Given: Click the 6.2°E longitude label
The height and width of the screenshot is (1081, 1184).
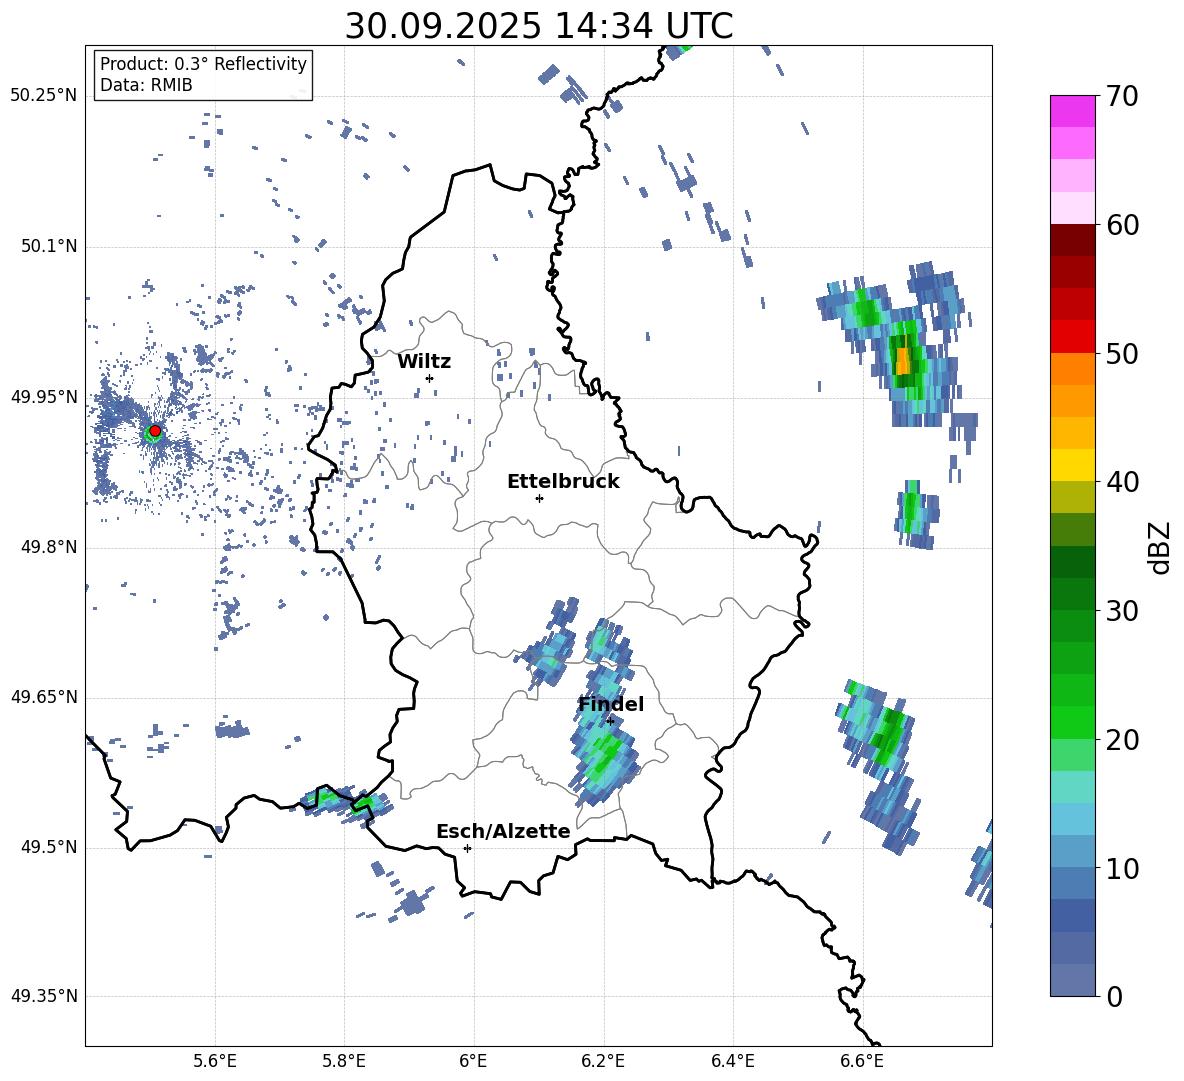Looking at the screenshot, I should click(603, 1061).
